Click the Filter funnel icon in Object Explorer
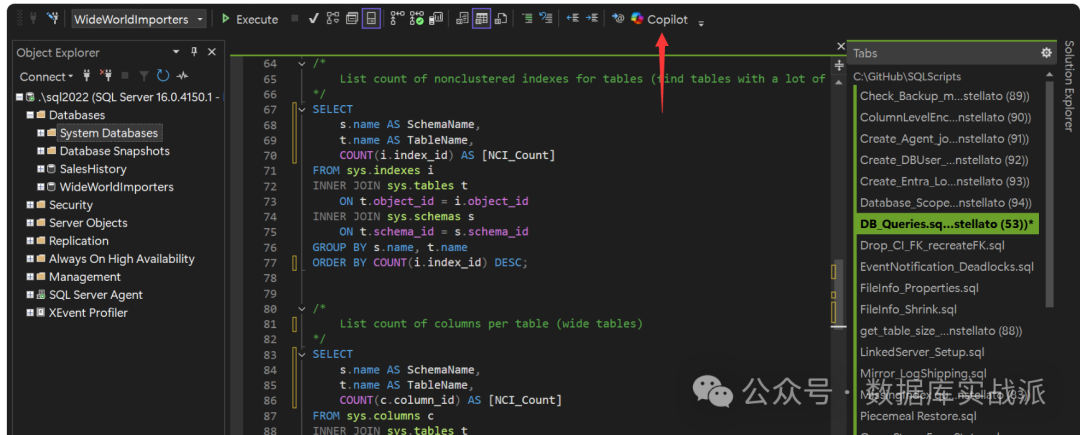Screen dimensions: 1080x435 point(144,76)
